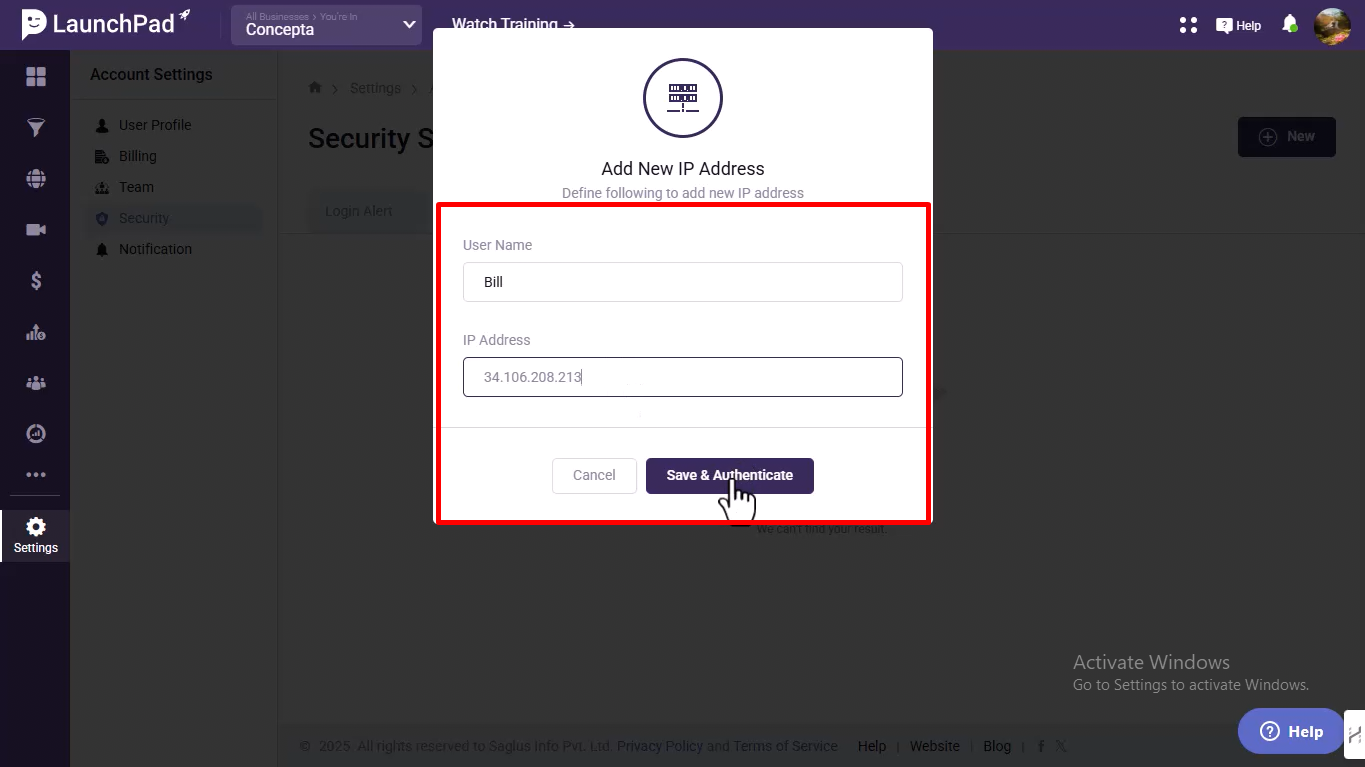This screenshot has height=767, width=1365.
Task: Click the notification bell icon
Action: pos(1290,24)
